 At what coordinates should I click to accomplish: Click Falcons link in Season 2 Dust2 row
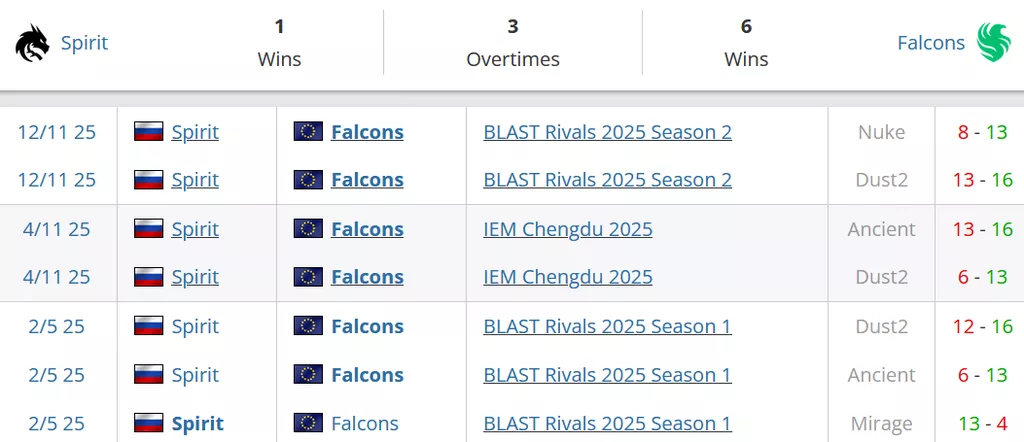(x=367, y=180)
